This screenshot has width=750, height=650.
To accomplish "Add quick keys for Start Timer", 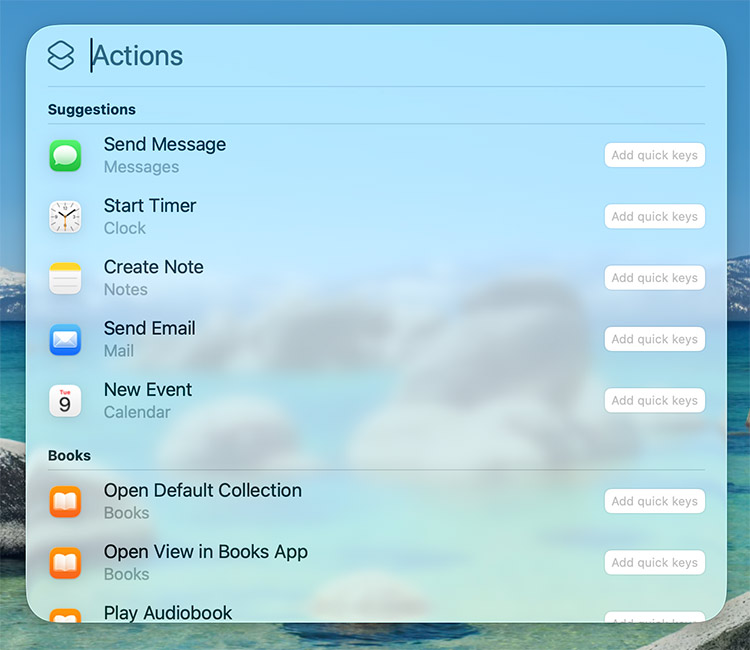I will [x=654, y=217].
